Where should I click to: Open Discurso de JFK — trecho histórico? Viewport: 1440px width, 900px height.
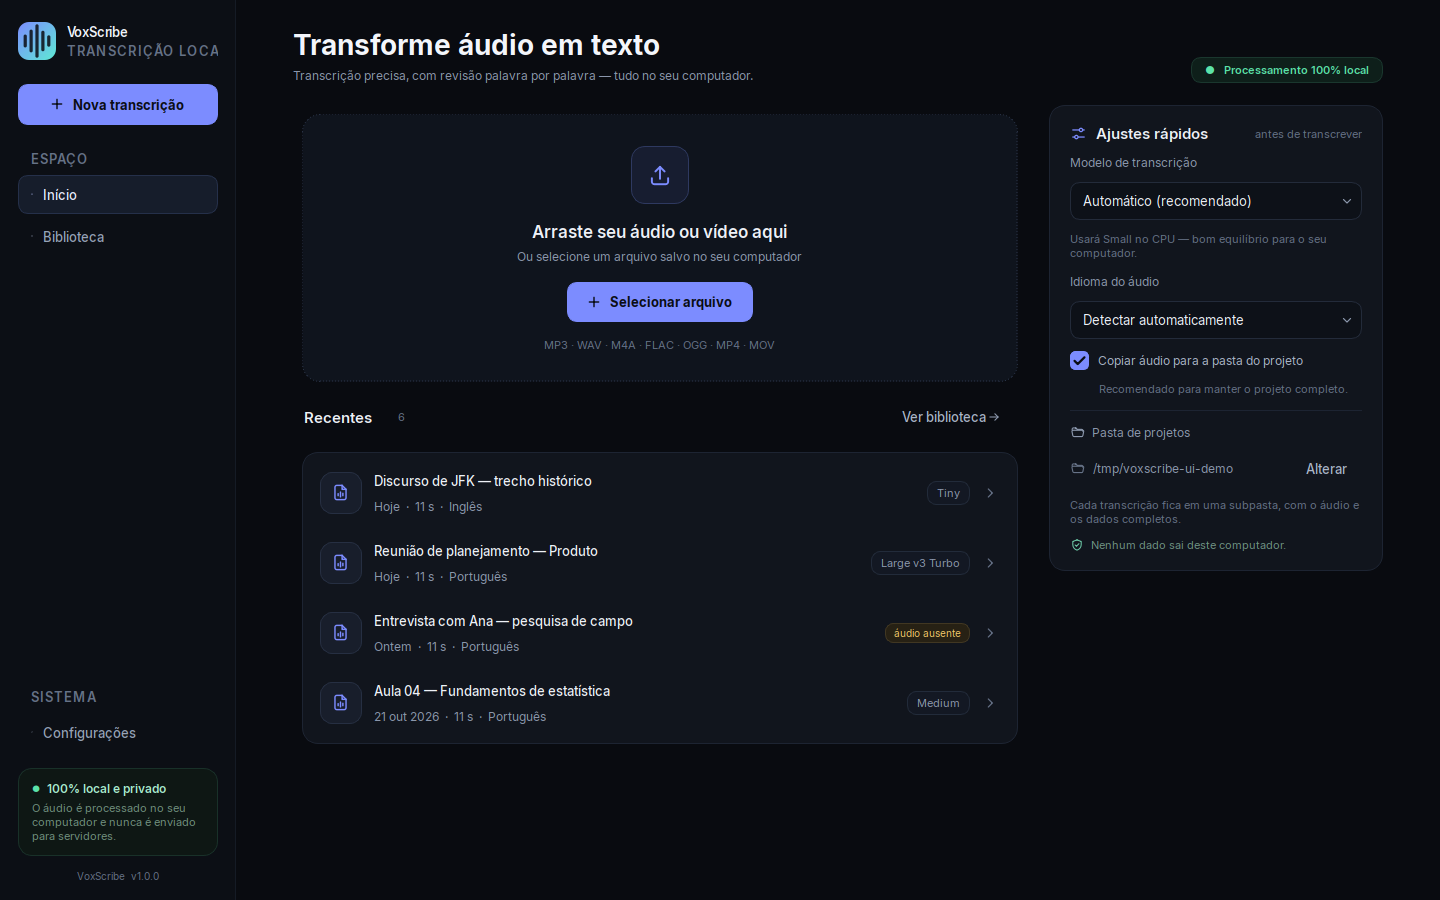pos(660,493)
